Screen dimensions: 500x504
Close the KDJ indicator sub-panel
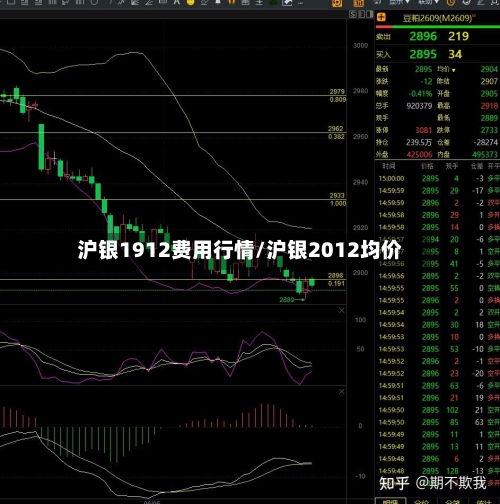tap(342, 311)
